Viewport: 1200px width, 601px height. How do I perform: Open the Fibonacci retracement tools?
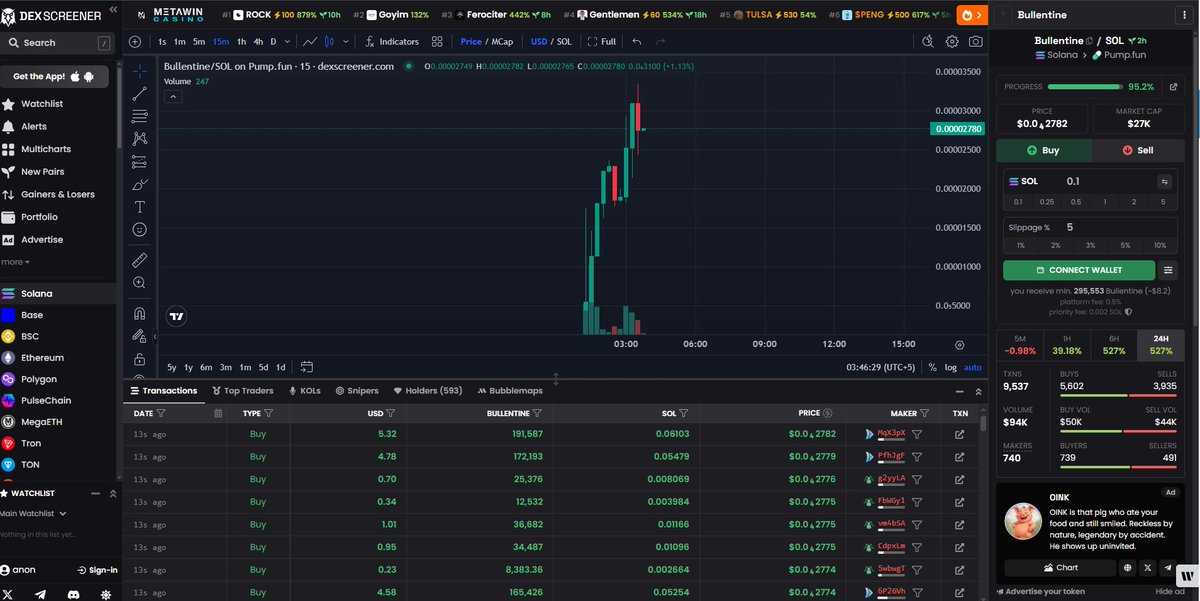(139, 116)
